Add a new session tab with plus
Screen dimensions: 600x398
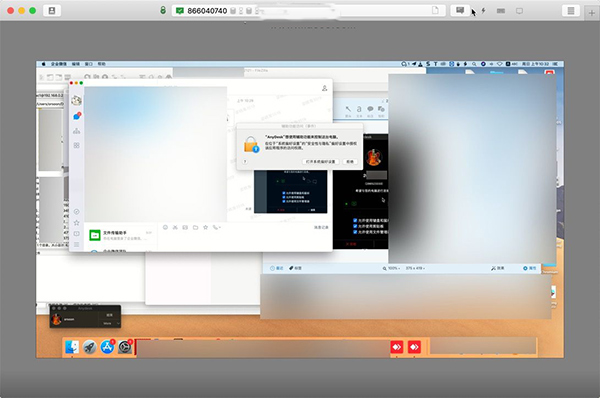pyautogui.click(x=592, y=12)
